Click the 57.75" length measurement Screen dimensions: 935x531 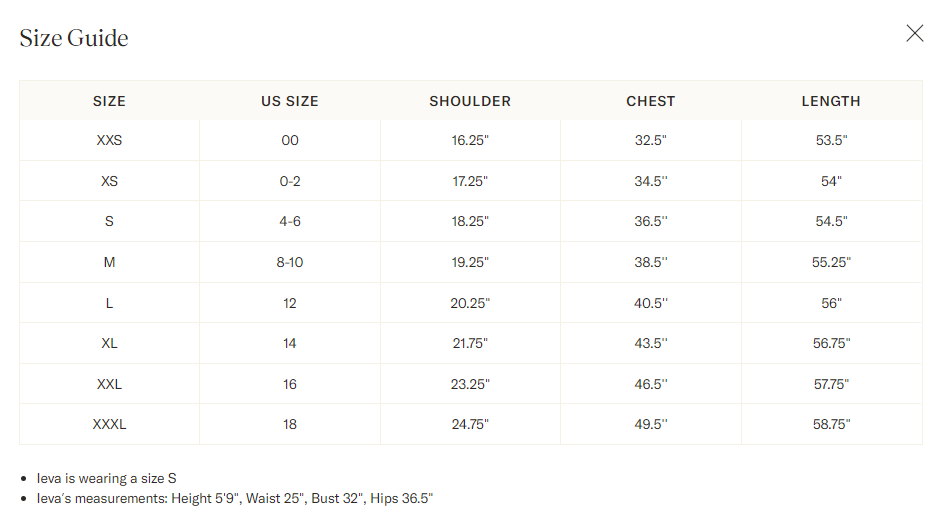831,384
